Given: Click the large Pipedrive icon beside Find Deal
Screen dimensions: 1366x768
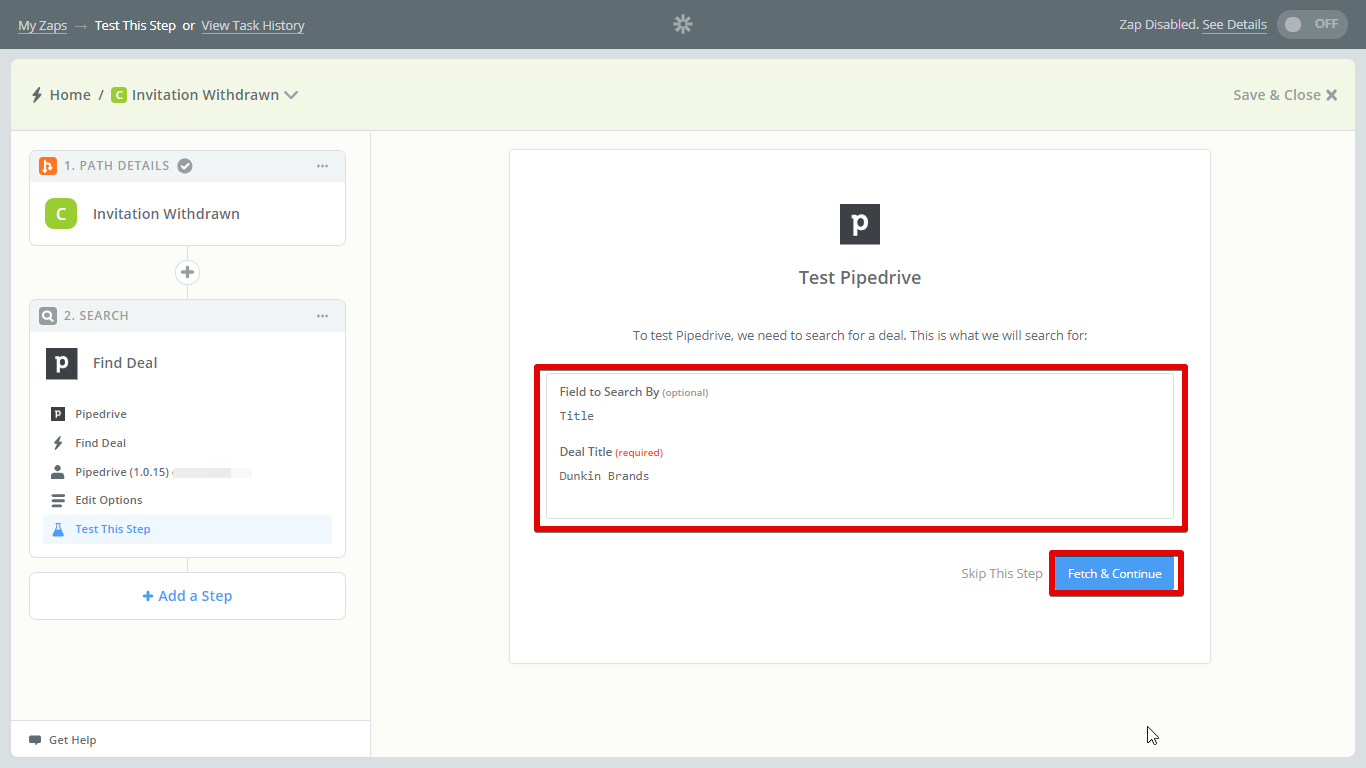Looking at the screenshot, I should coord(61,363).
